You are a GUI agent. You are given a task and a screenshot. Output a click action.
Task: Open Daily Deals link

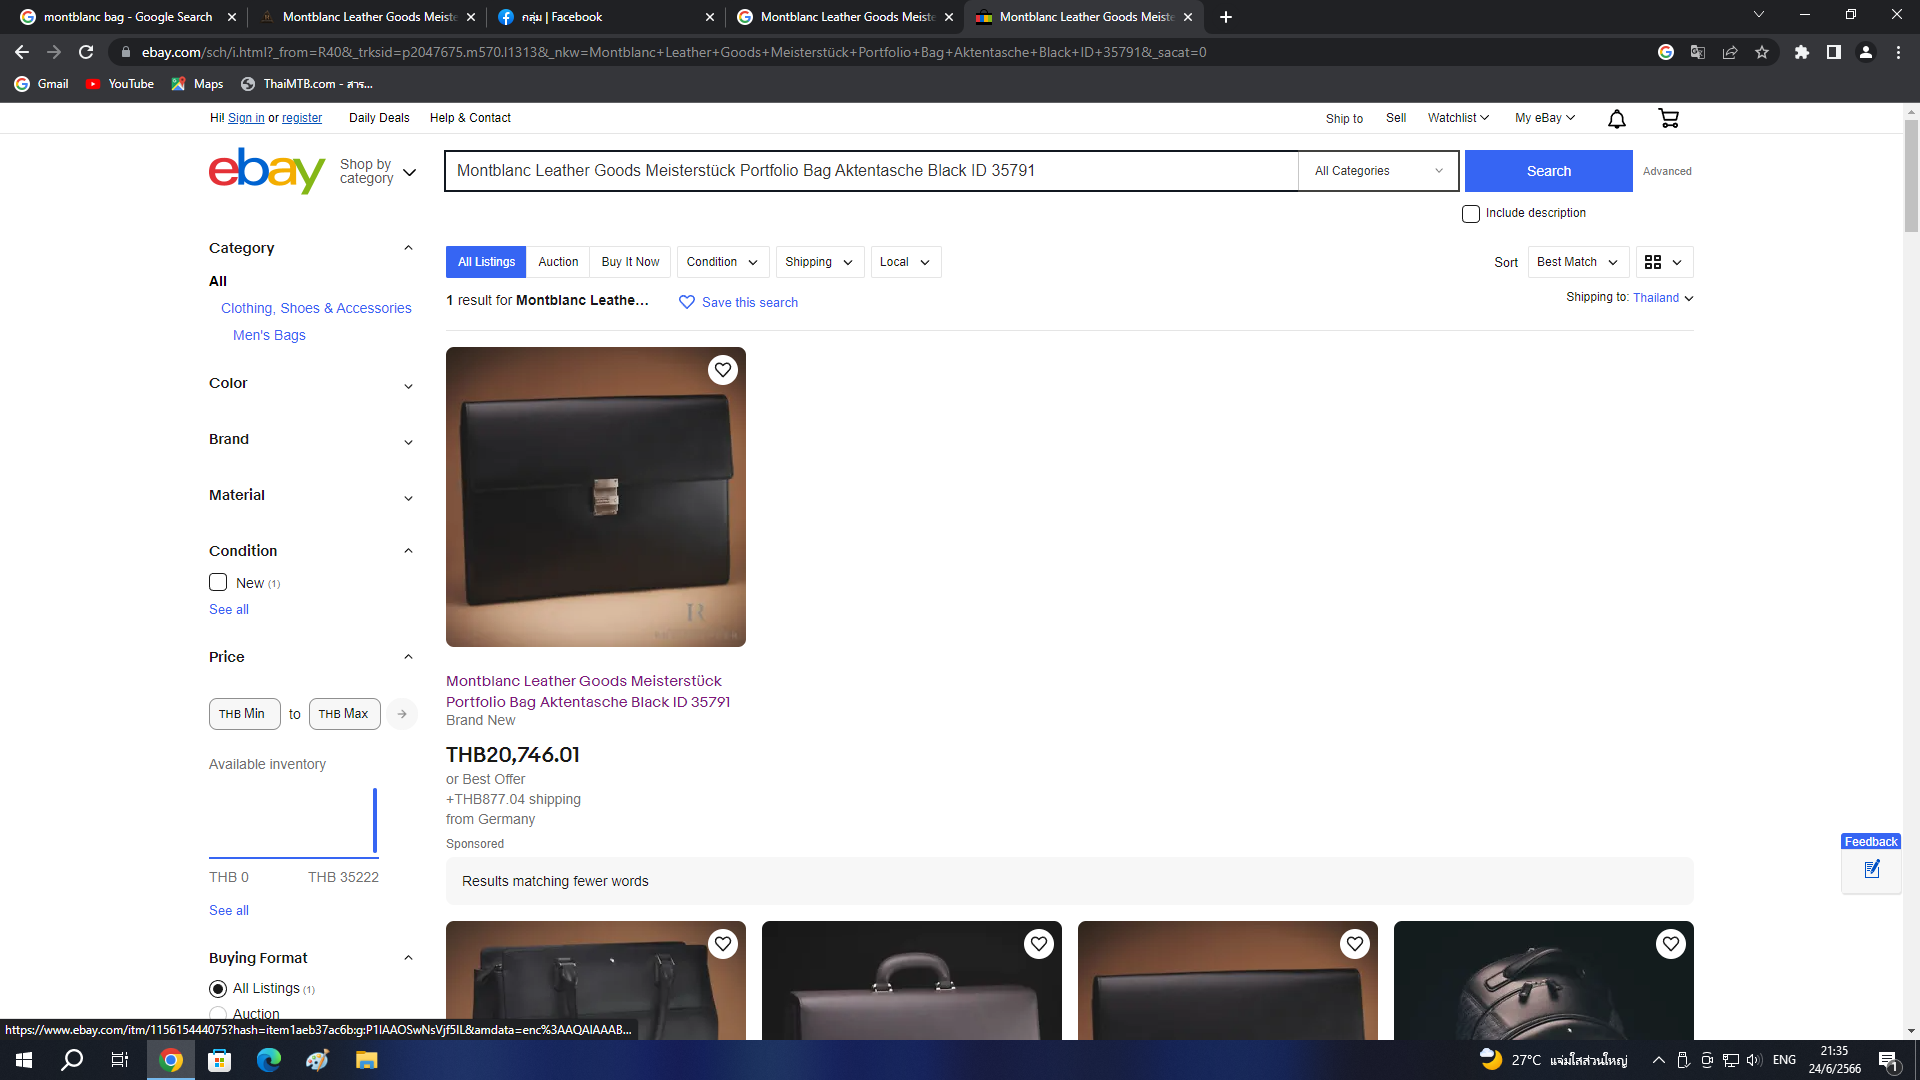[x=379, y=118]
